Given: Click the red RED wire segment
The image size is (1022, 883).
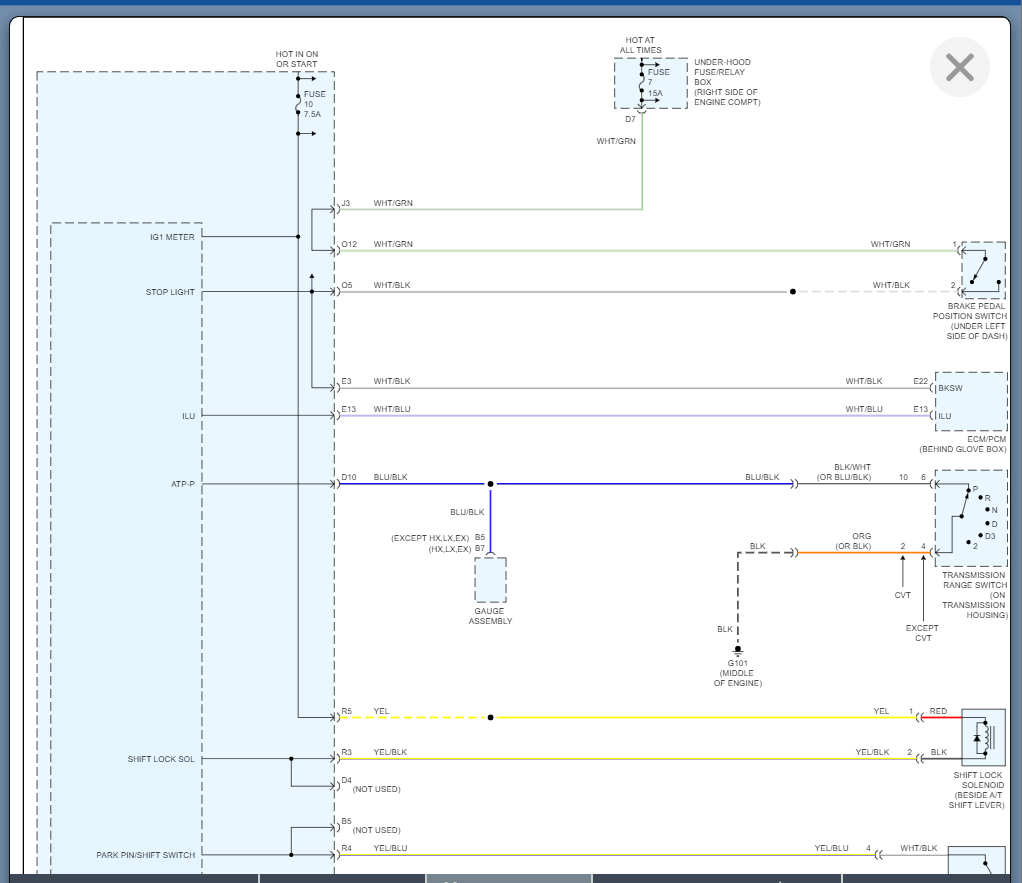Looking at the screenshot, I should pyautogui.click(x=936, y=717).
